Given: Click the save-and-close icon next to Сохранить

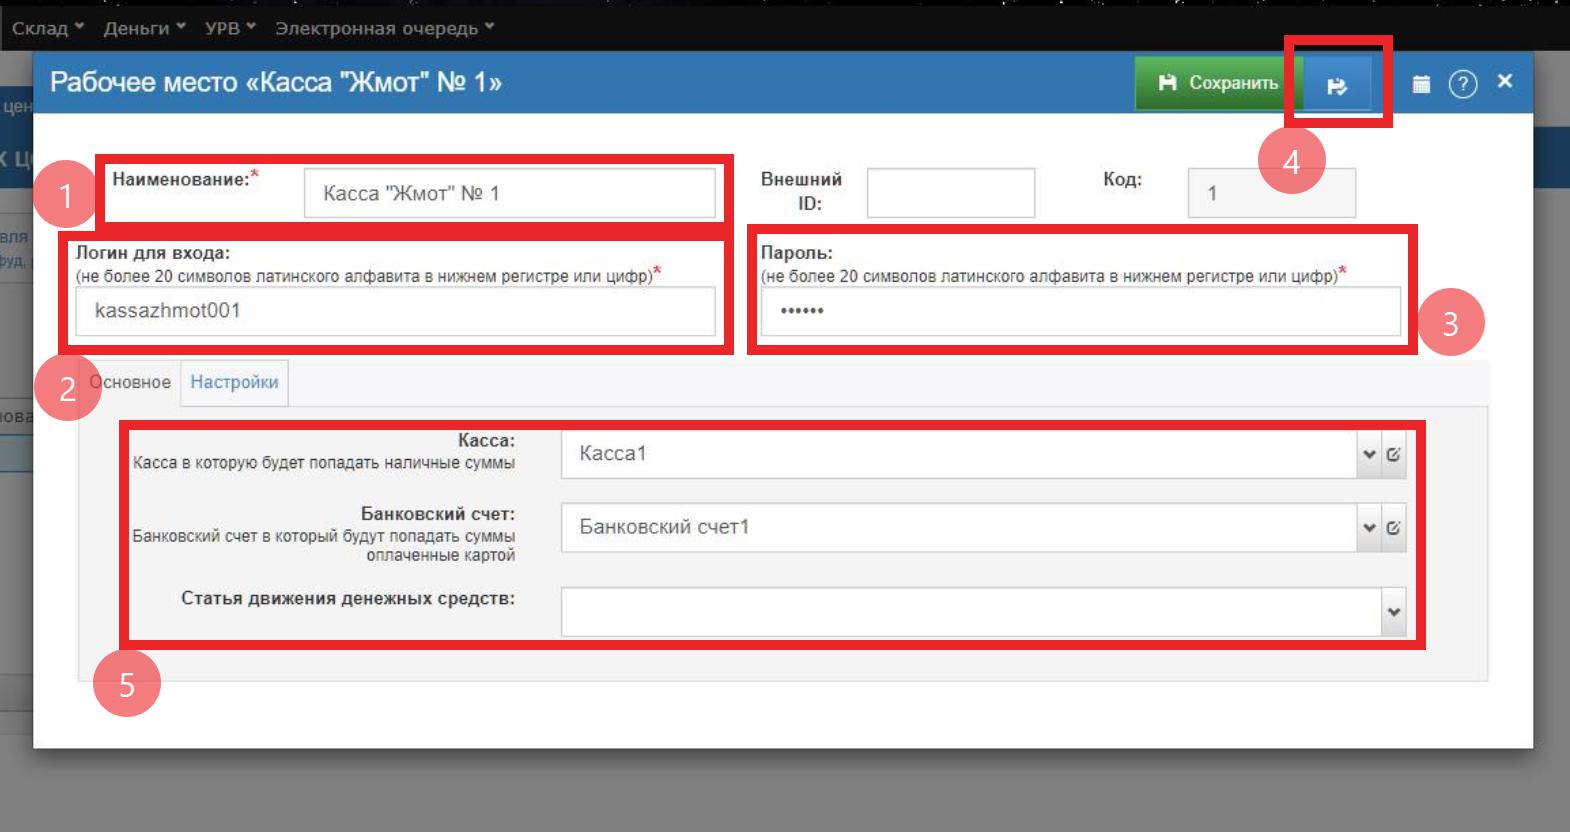Looking at the screenshot, I should pos(1337,86).
